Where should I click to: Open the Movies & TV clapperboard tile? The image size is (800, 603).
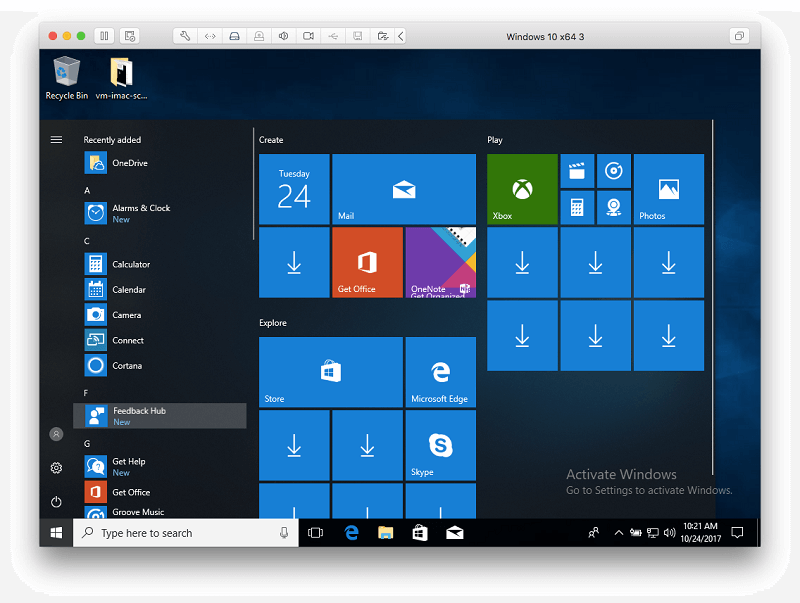[577, 171]
